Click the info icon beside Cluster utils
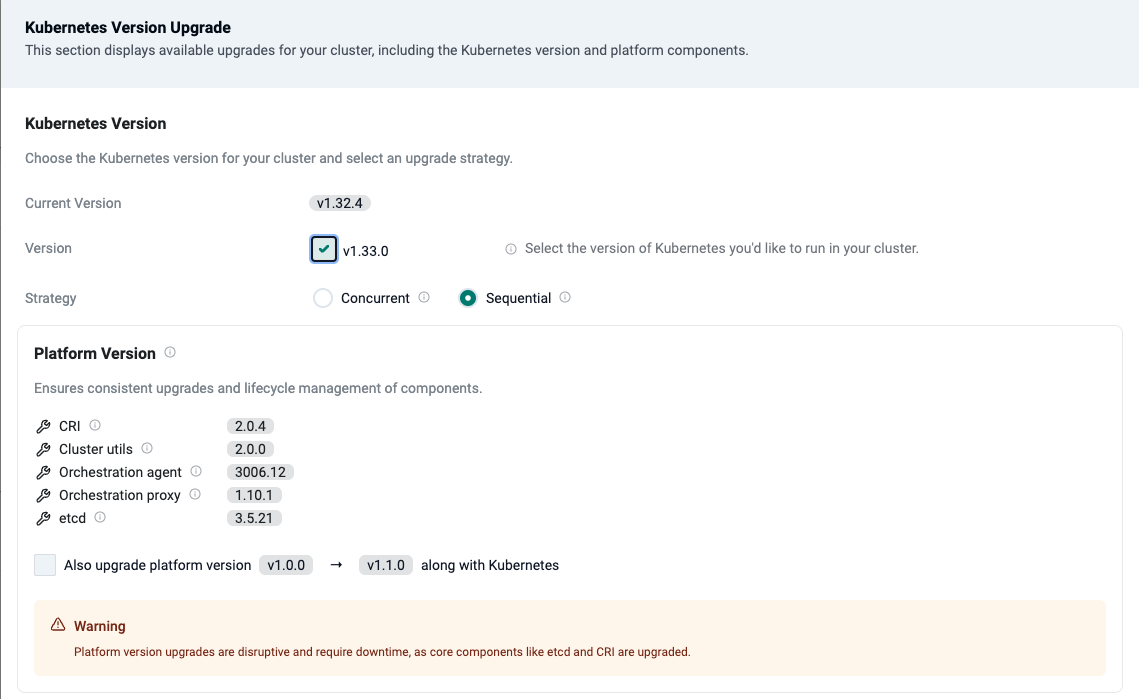Screen dimensions: 1139x699 pos(147,449)
